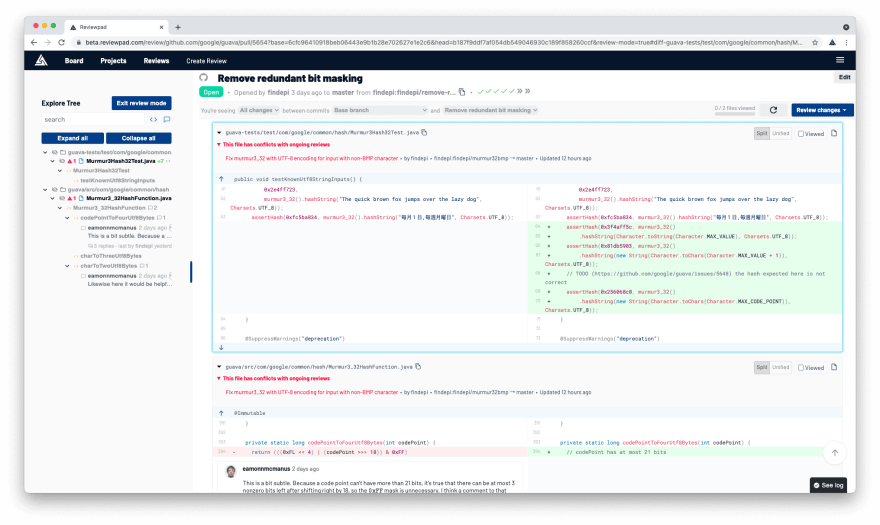Open the Base branch commit dropdown
Screen dimensions: 880x525
pyautogui.click(x=380, y=110)
